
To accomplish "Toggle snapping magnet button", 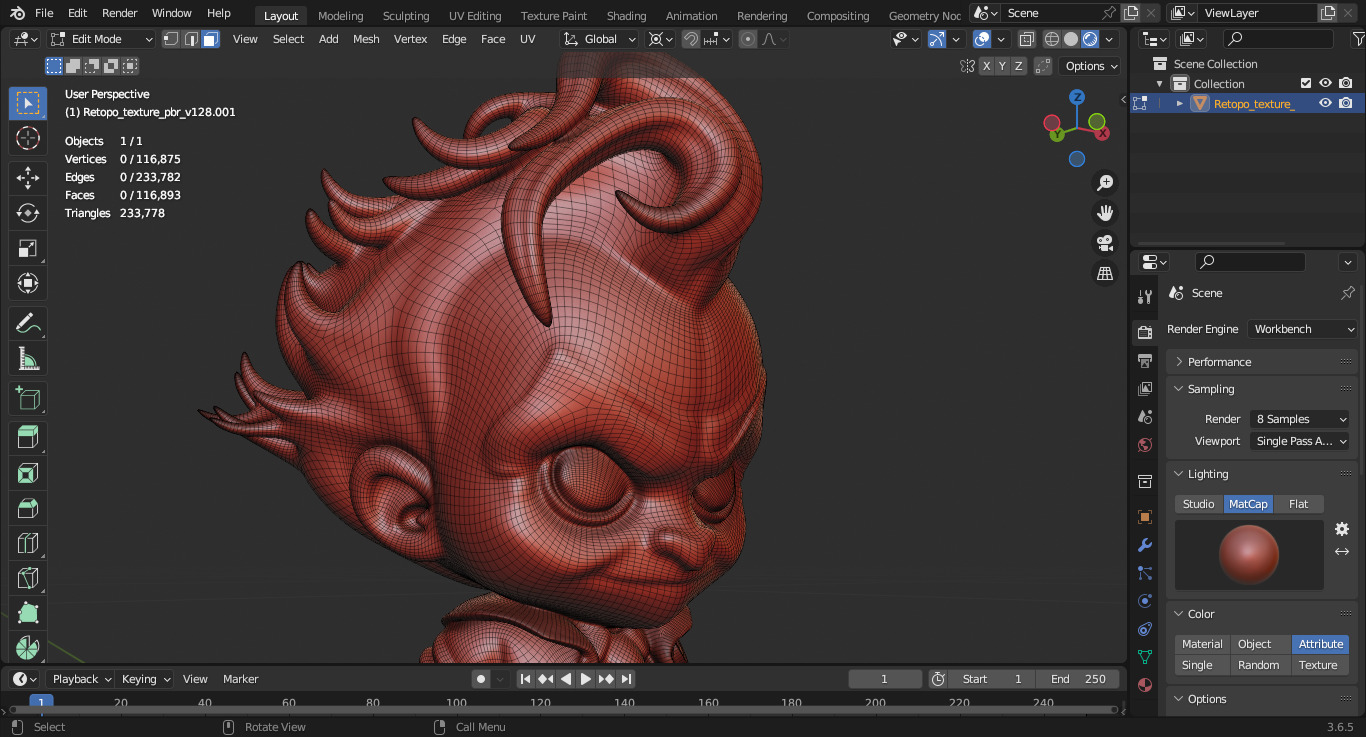I will coord(691,39).
